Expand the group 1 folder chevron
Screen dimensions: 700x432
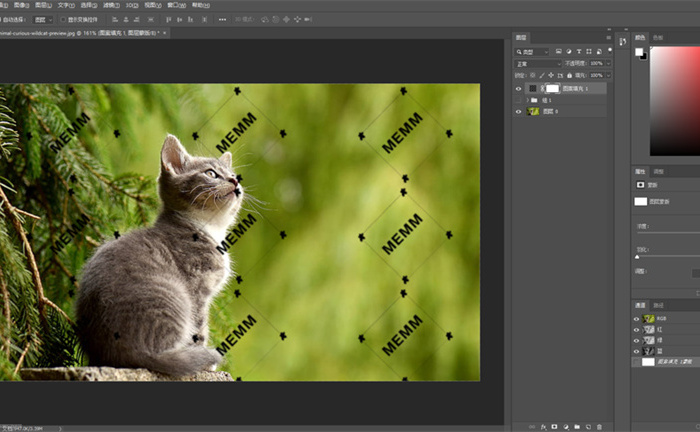pyautogui.click(x=527, y=100)
